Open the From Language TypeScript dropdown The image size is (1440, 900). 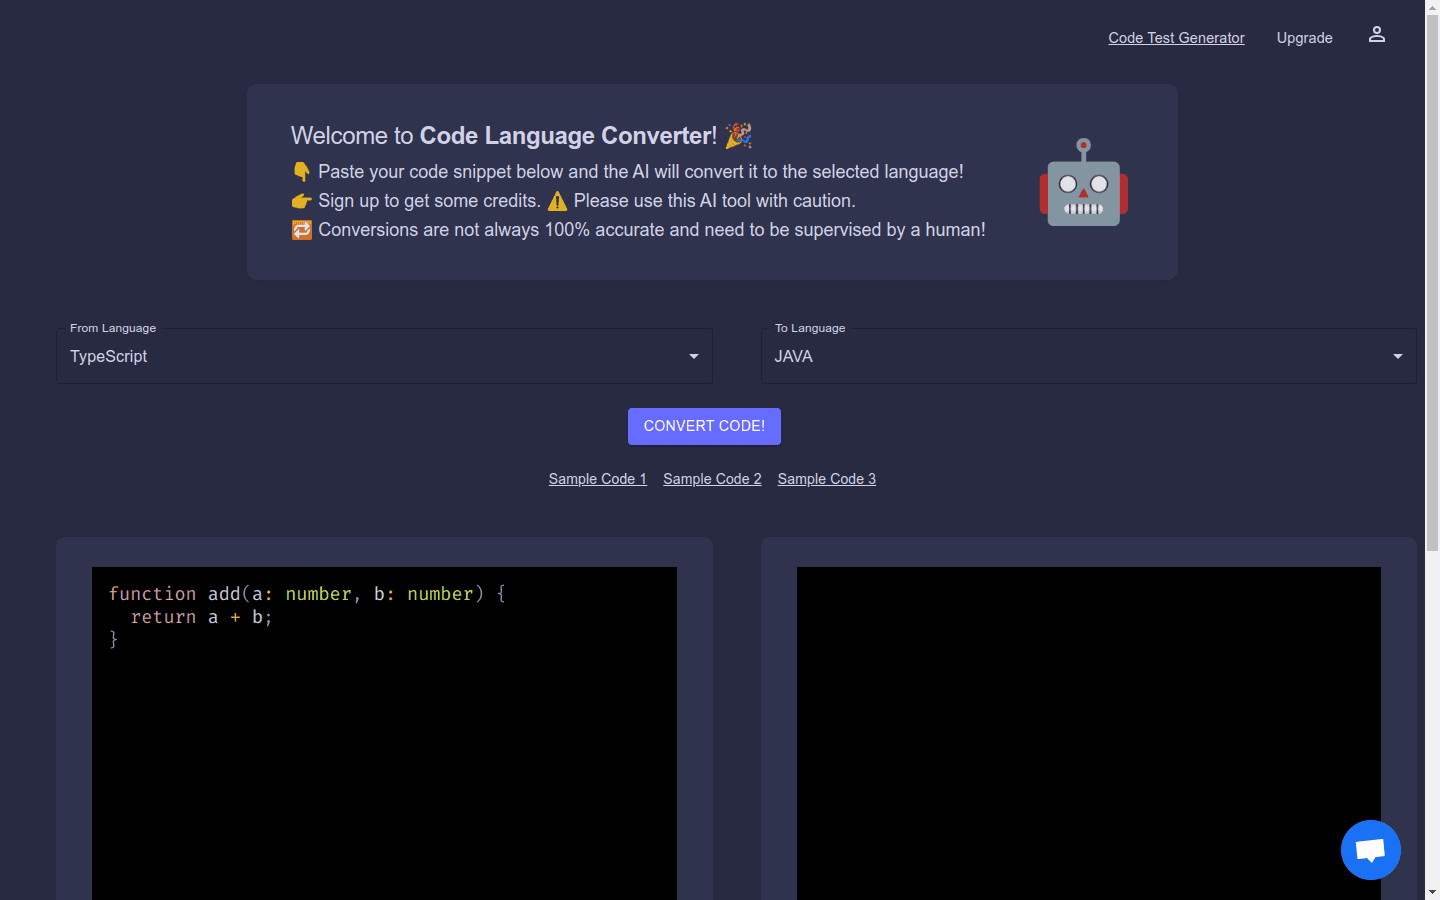pyautogui.click(x=384, y=356)
